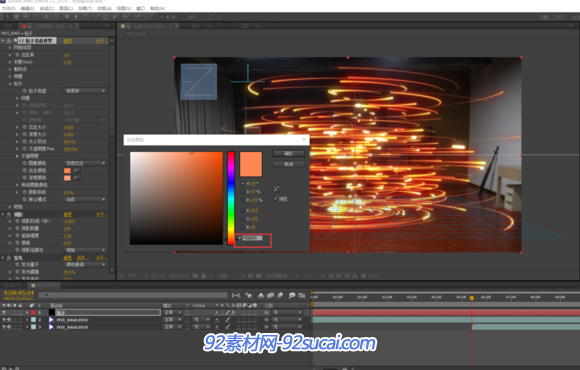Click the top confirm button in the color dialog
This screenshot has height=370, width=580.
pos(289,153)
